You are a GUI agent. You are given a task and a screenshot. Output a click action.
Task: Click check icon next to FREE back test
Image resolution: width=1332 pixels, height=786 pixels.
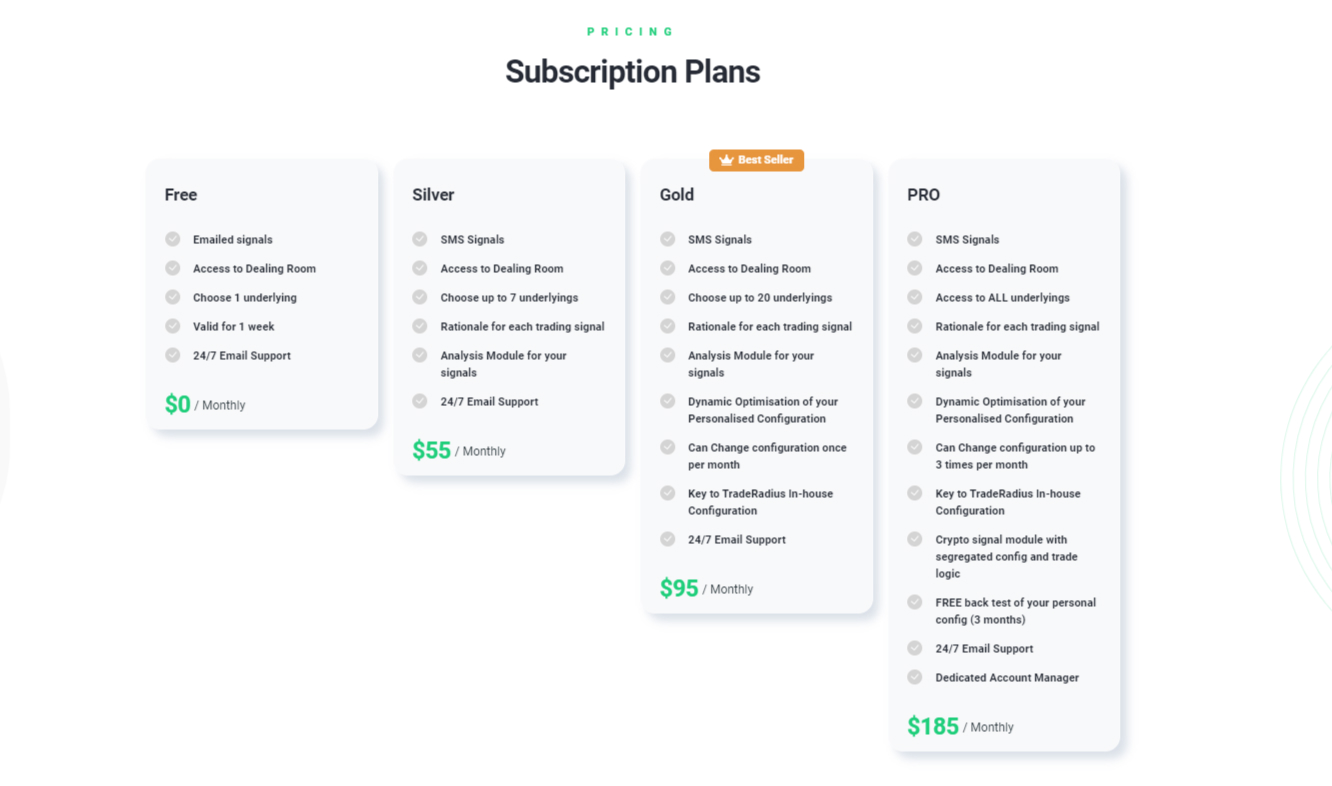[x=915, y=602]
